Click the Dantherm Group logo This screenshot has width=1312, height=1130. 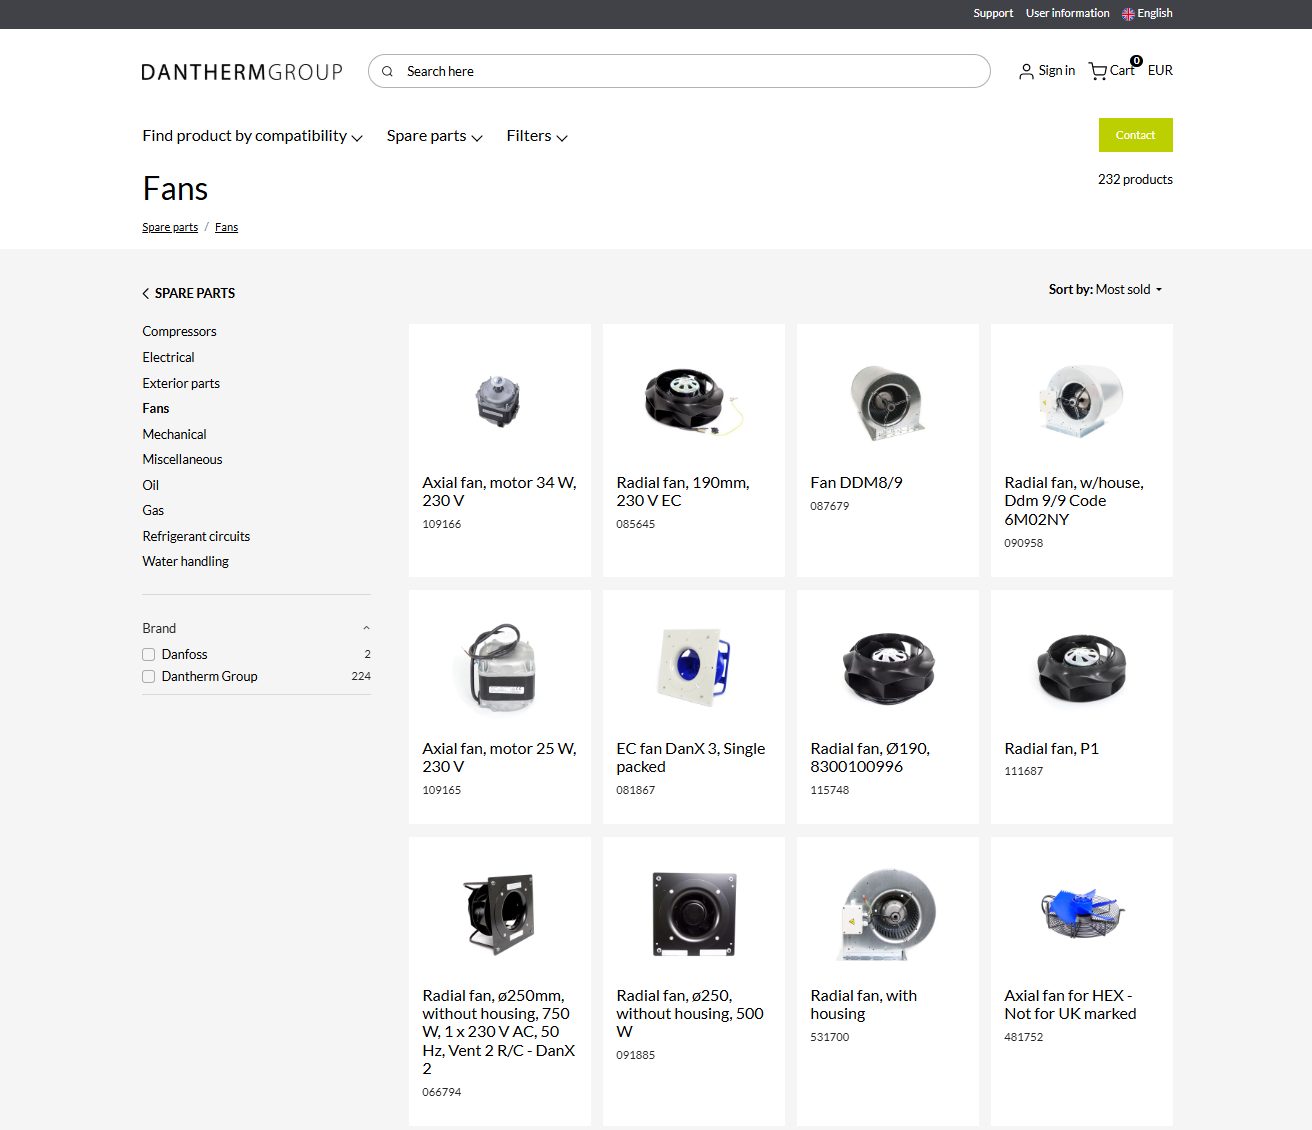(242, 72)
